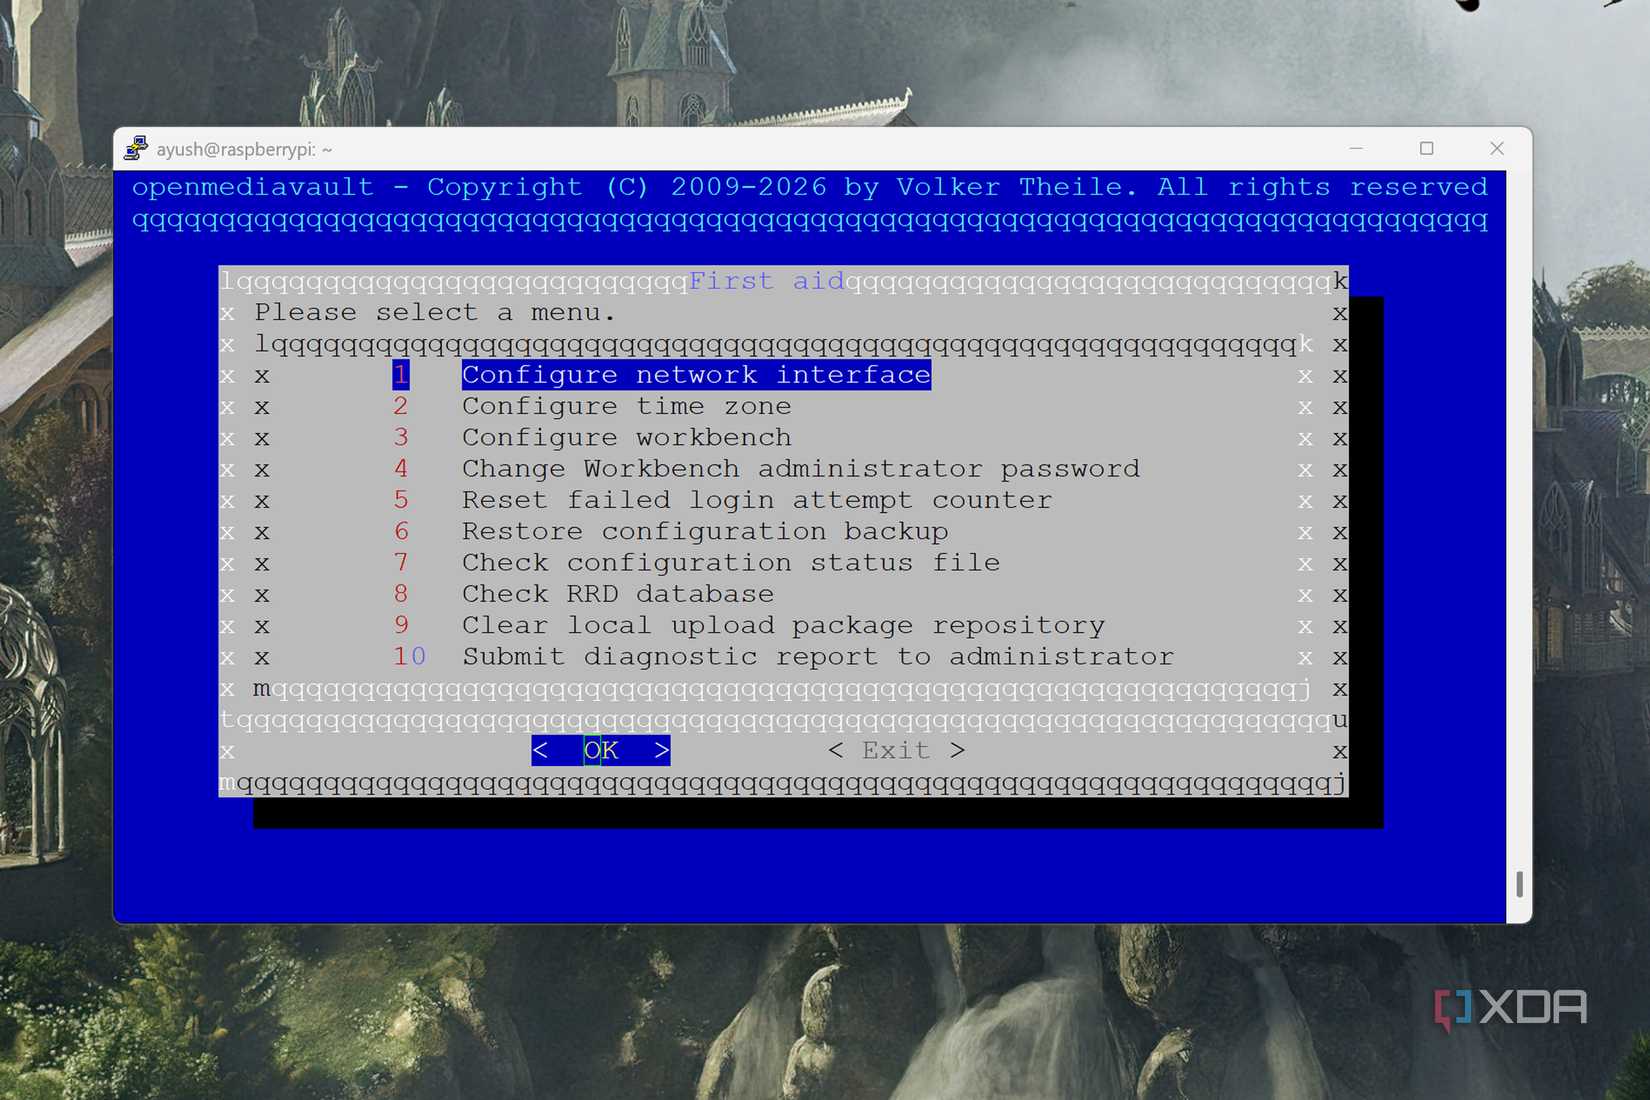The image size is (1650, 1100).
Task: Click the terminal window vertical scrollbar thumb
Action: (x=1519, y=884)
